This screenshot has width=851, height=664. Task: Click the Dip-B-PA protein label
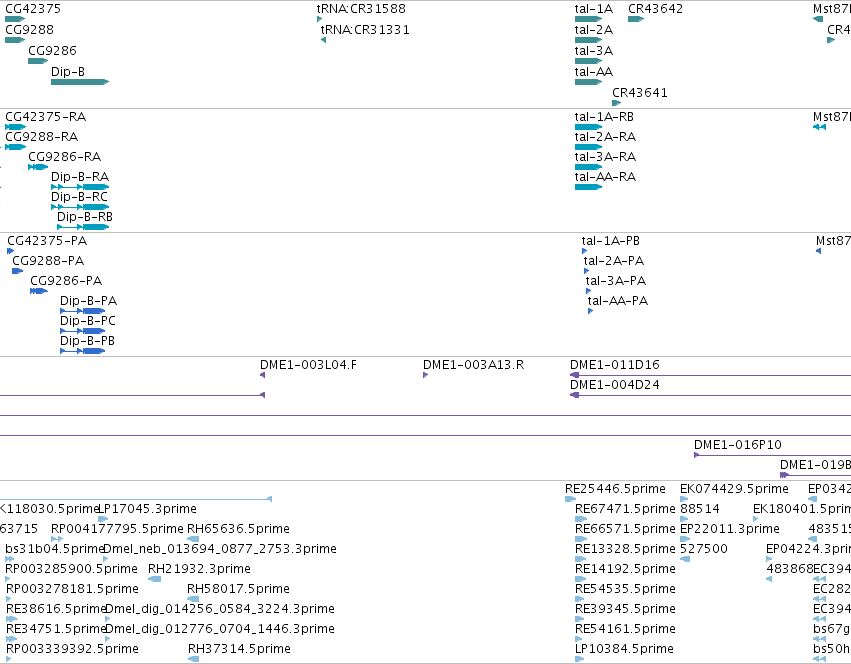click(88, 301)
